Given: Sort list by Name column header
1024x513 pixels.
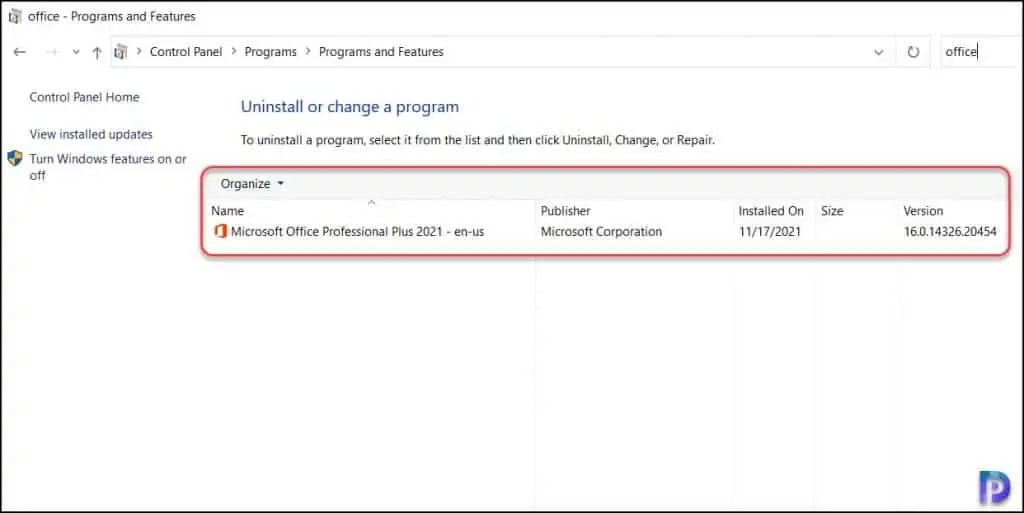Looking at the screenshot, I should (x=227, y=211).
